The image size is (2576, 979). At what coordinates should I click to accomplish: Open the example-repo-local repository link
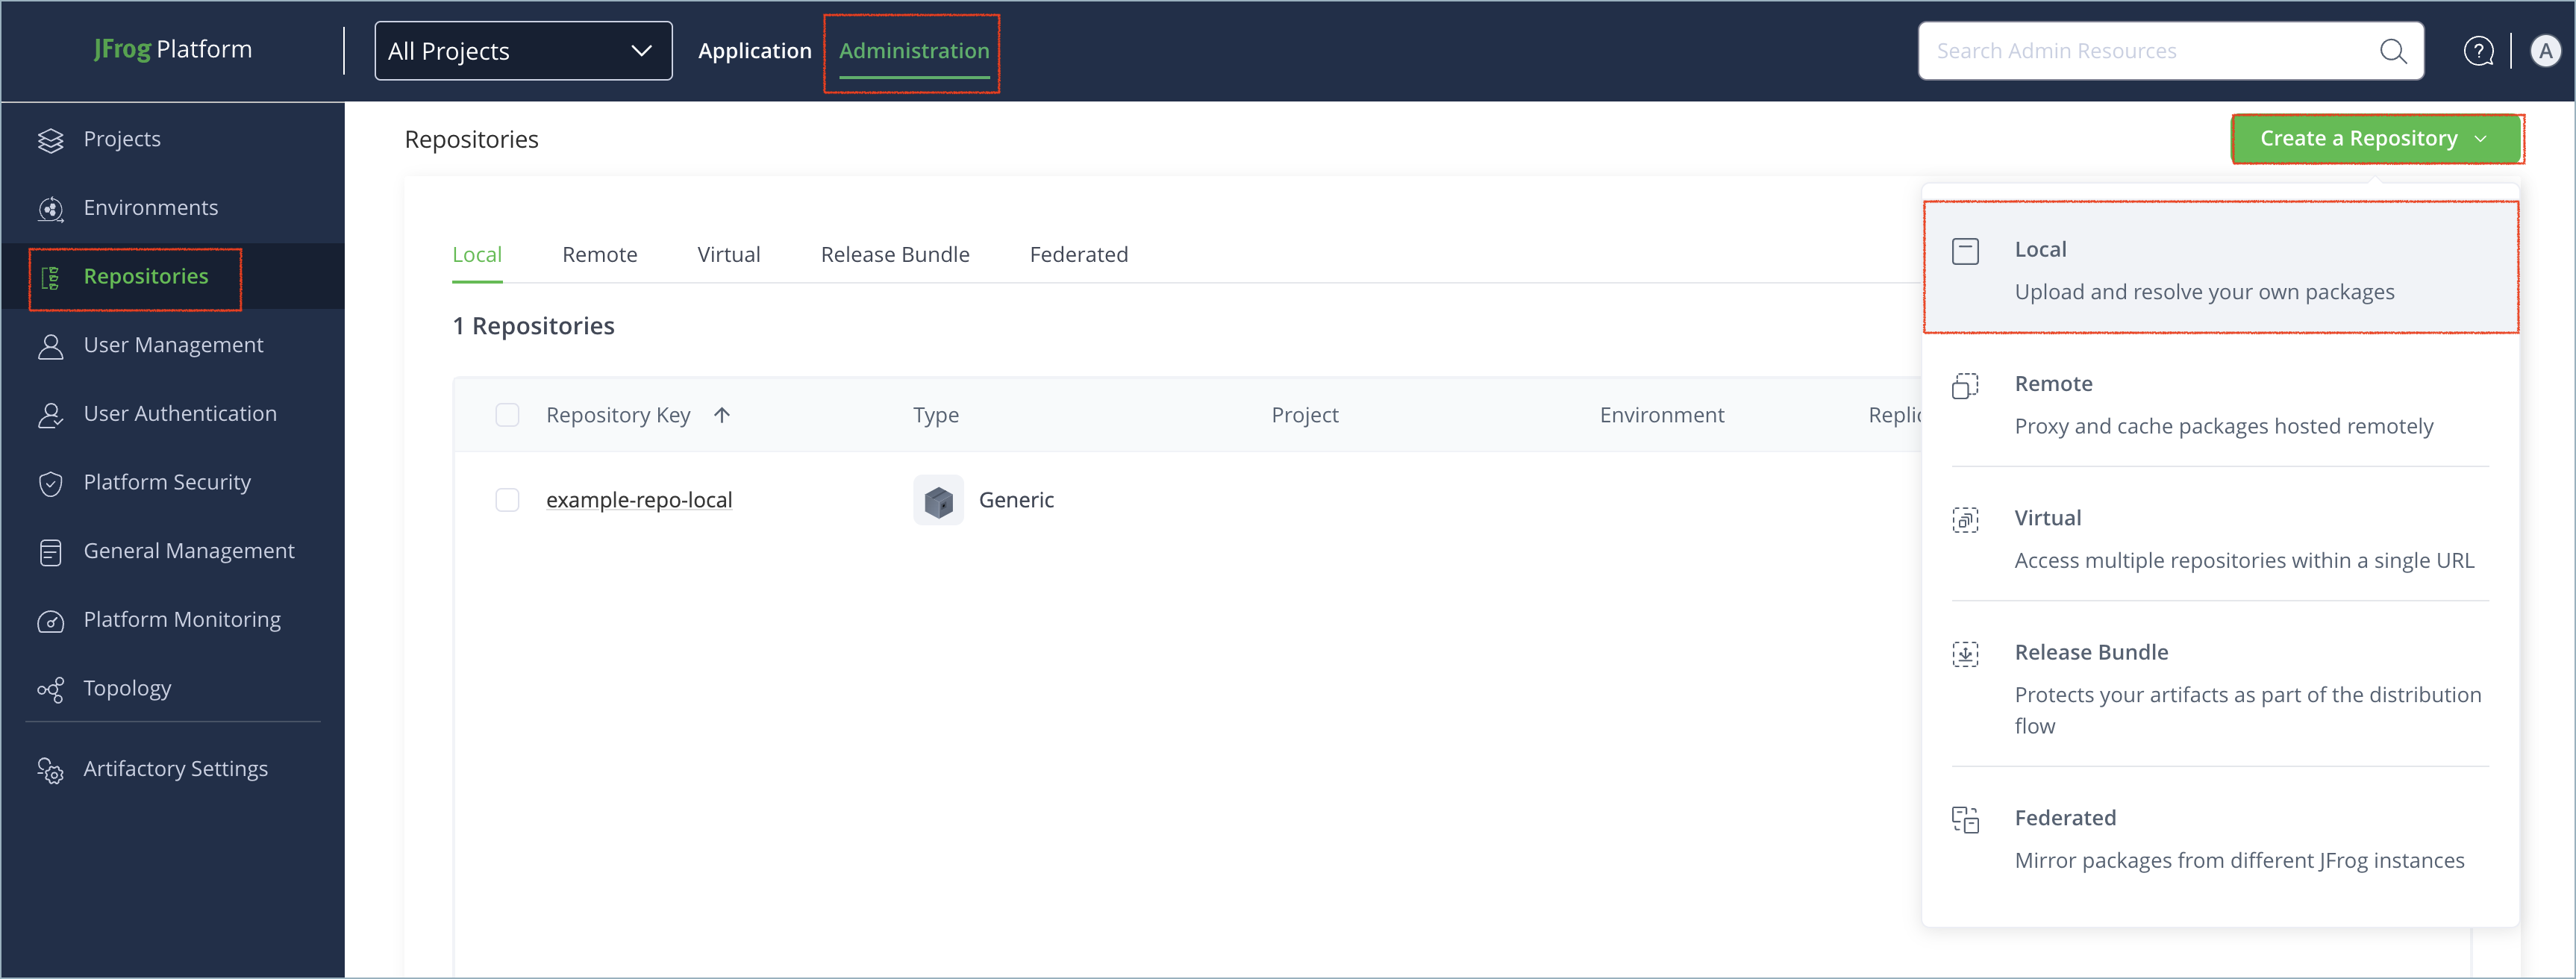(639, 500)
